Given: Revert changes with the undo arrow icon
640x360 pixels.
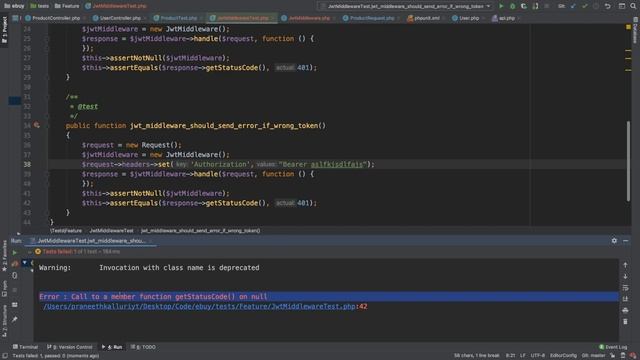Looking at the screenshot, I should click(x=608, y=6).
